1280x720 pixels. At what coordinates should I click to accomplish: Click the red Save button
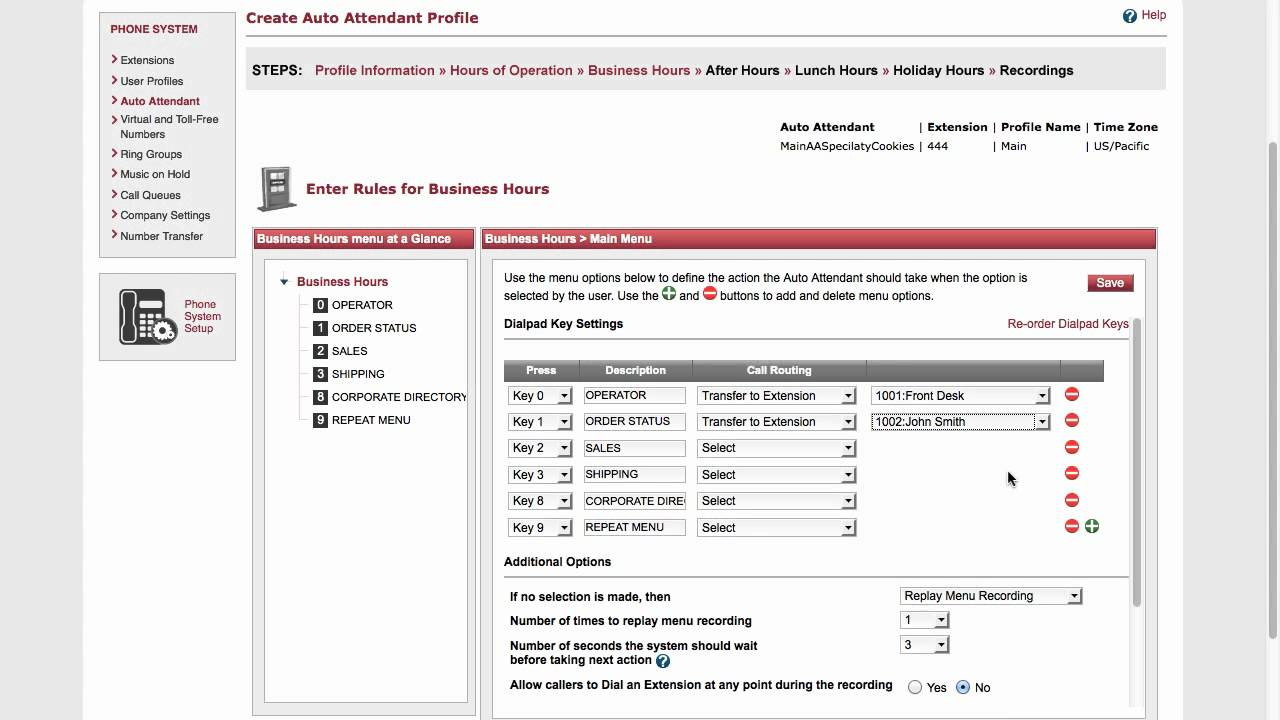point(1110,283)
